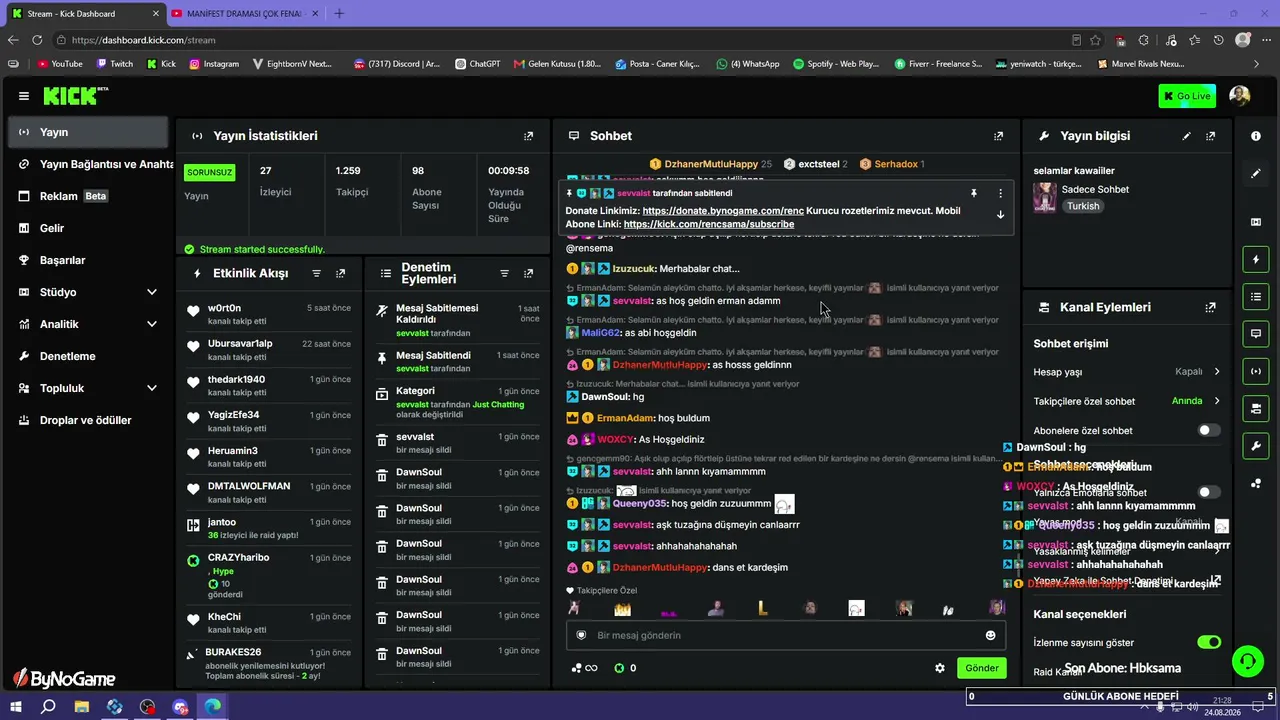
Task: Open the Spotify - Web Player bookmark
Action: click(x=836, y=64)
